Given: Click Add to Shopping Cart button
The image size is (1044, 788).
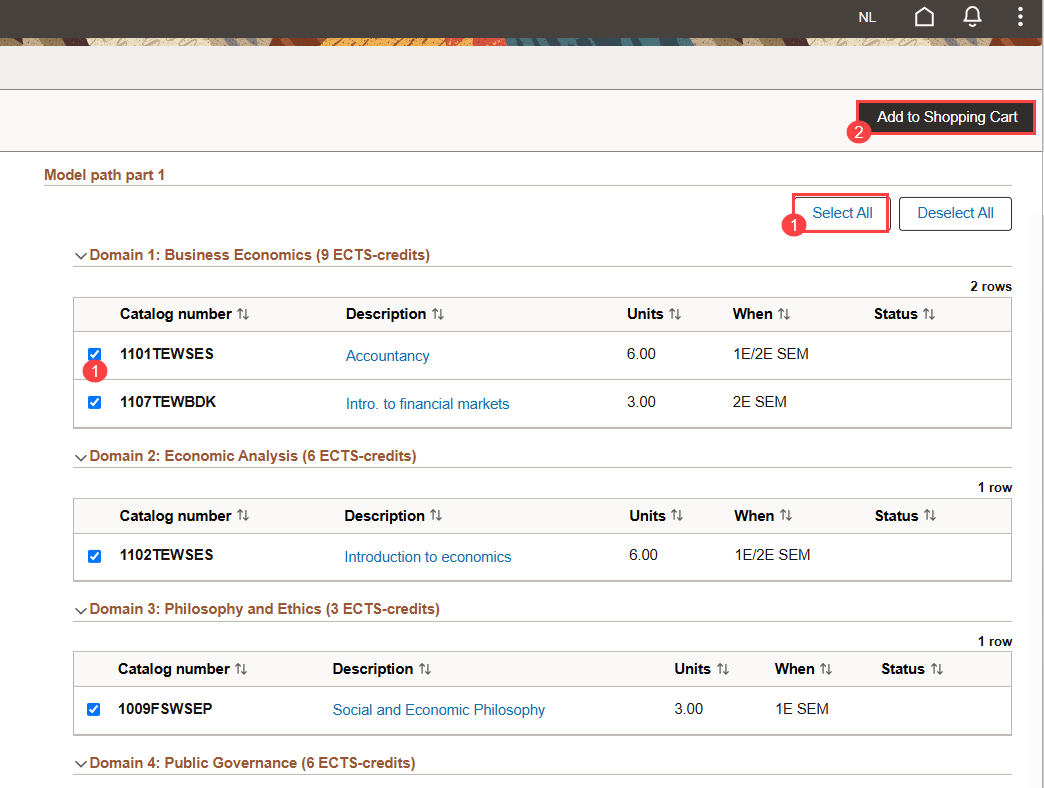Looking at the screenshot, I should click(946, 117).
